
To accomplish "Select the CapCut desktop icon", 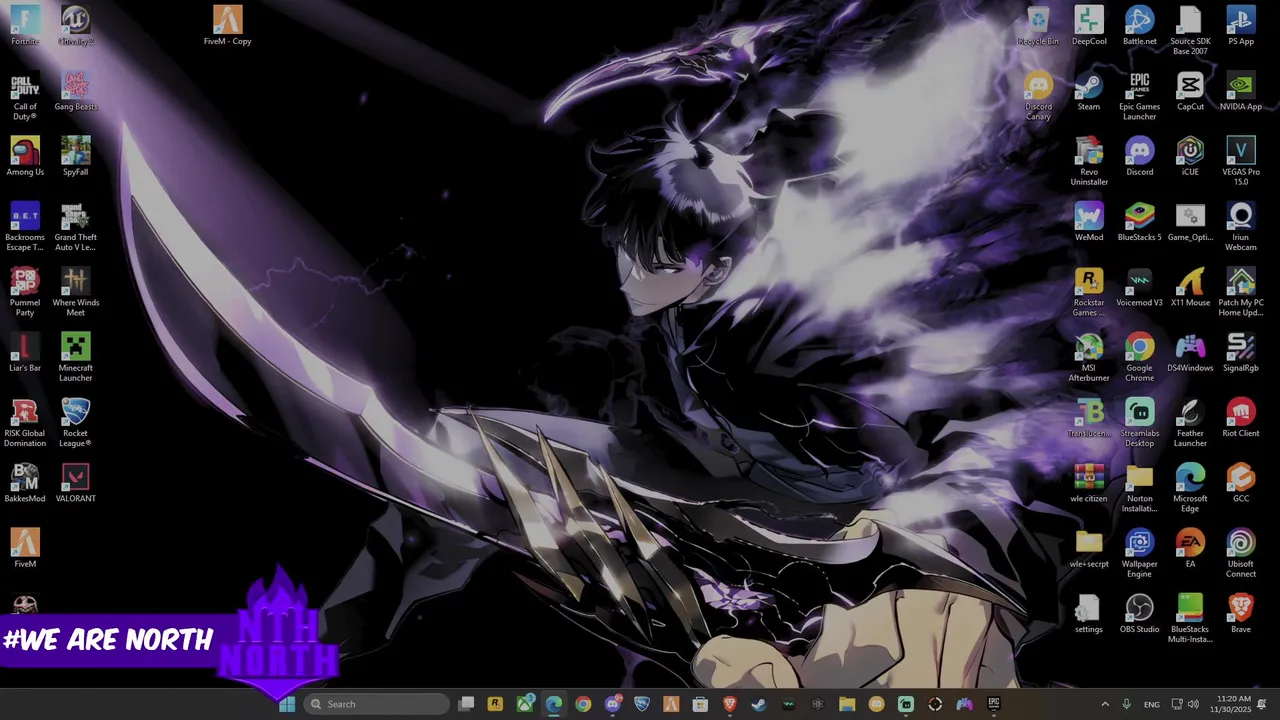I will point(1190,91).
